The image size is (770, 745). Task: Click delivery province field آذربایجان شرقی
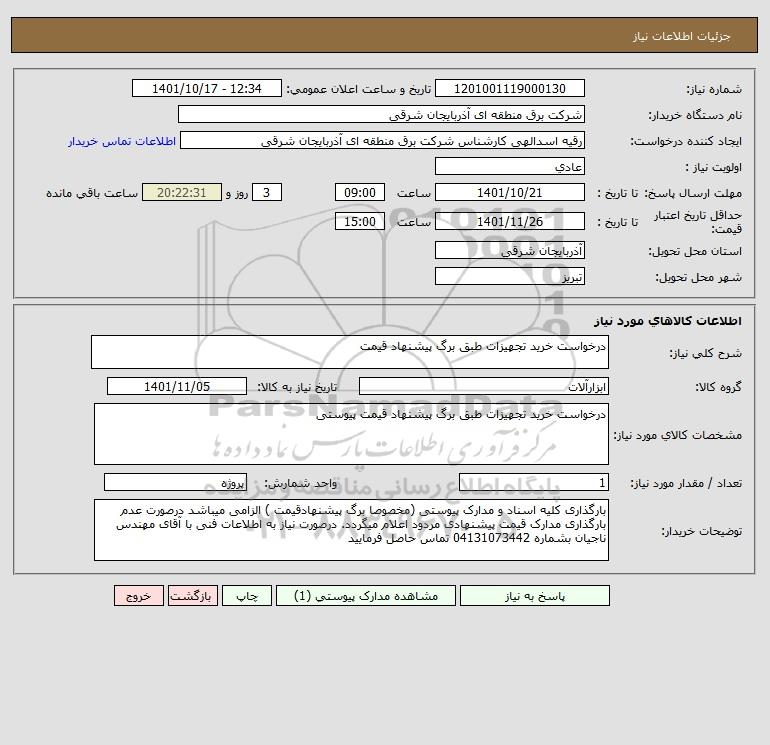pos(510,250)
